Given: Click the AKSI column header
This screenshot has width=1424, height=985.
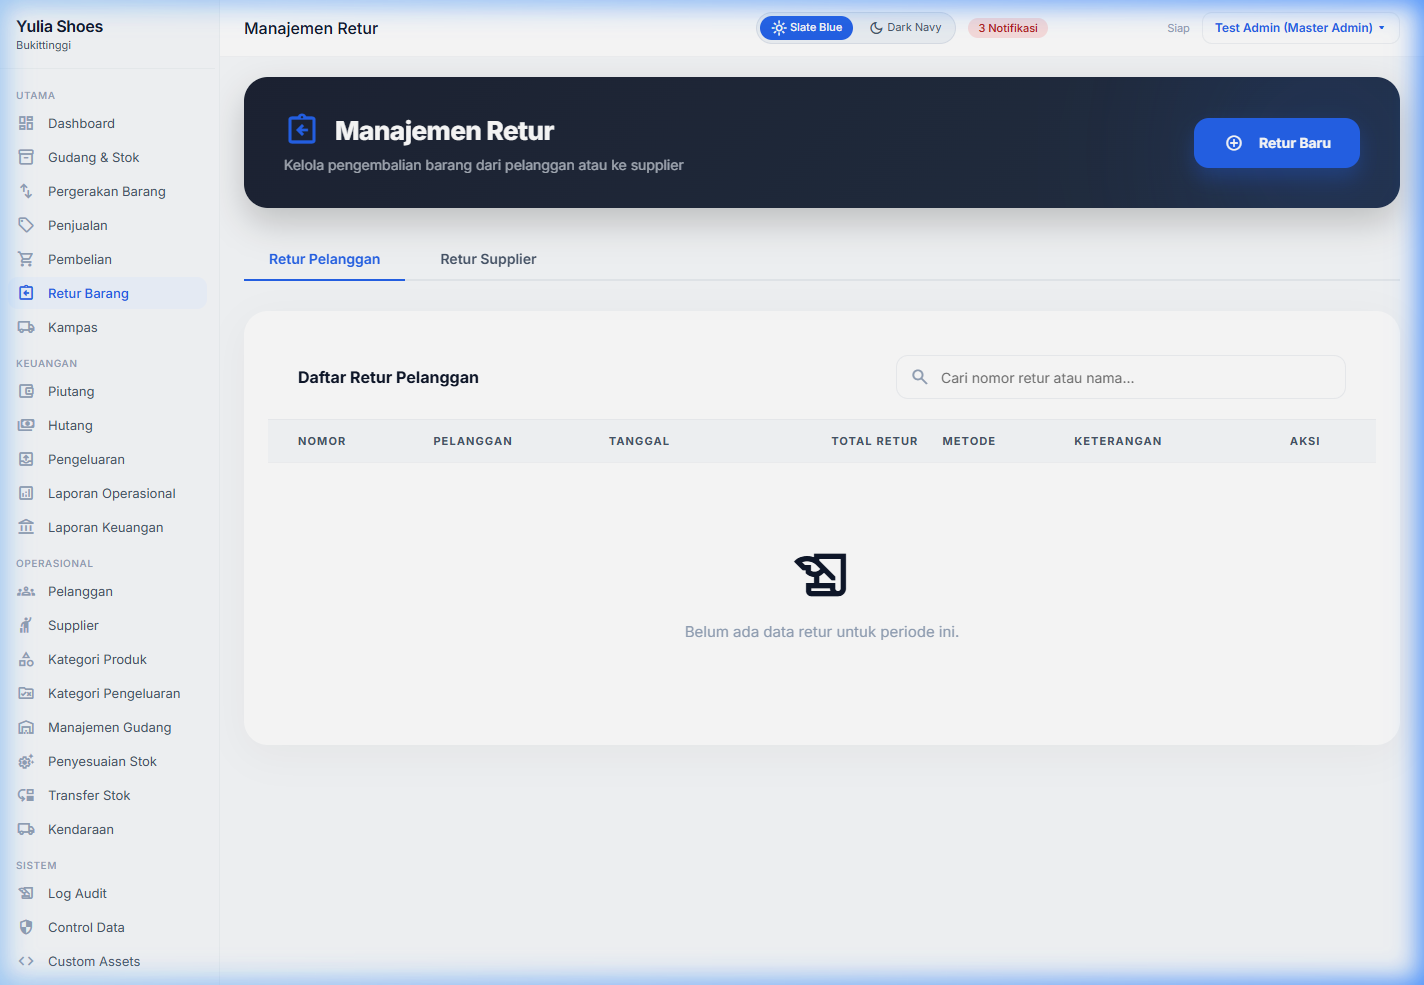Looking at the screenshot, I should [x=1305, y=441].
